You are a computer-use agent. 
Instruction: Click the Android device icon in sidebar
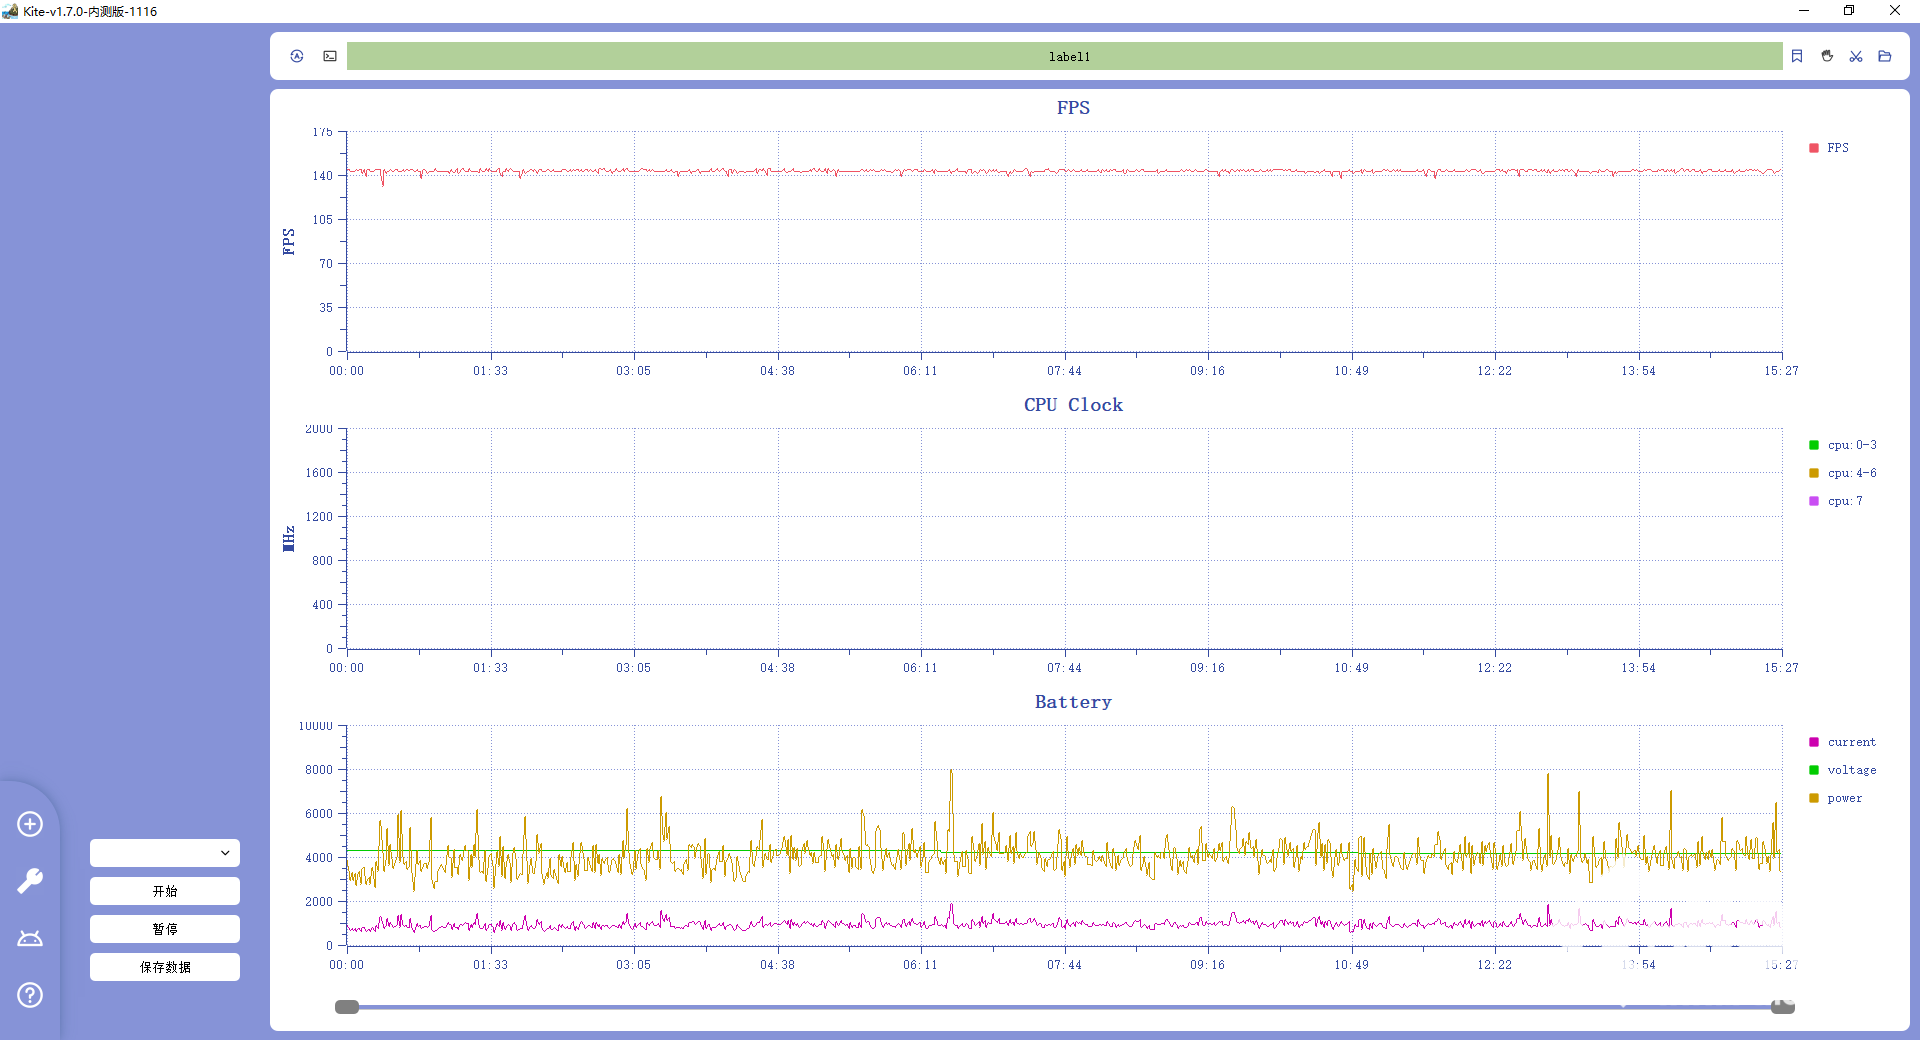(x=30, y=938)
